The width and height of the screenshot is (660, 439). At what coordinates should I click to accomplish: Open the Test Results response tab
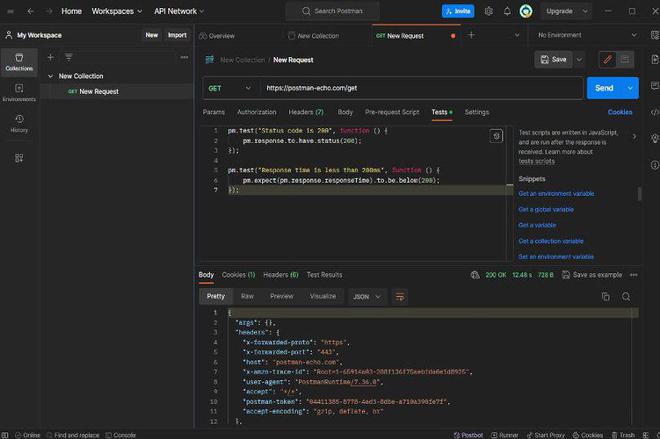(324, 274)
